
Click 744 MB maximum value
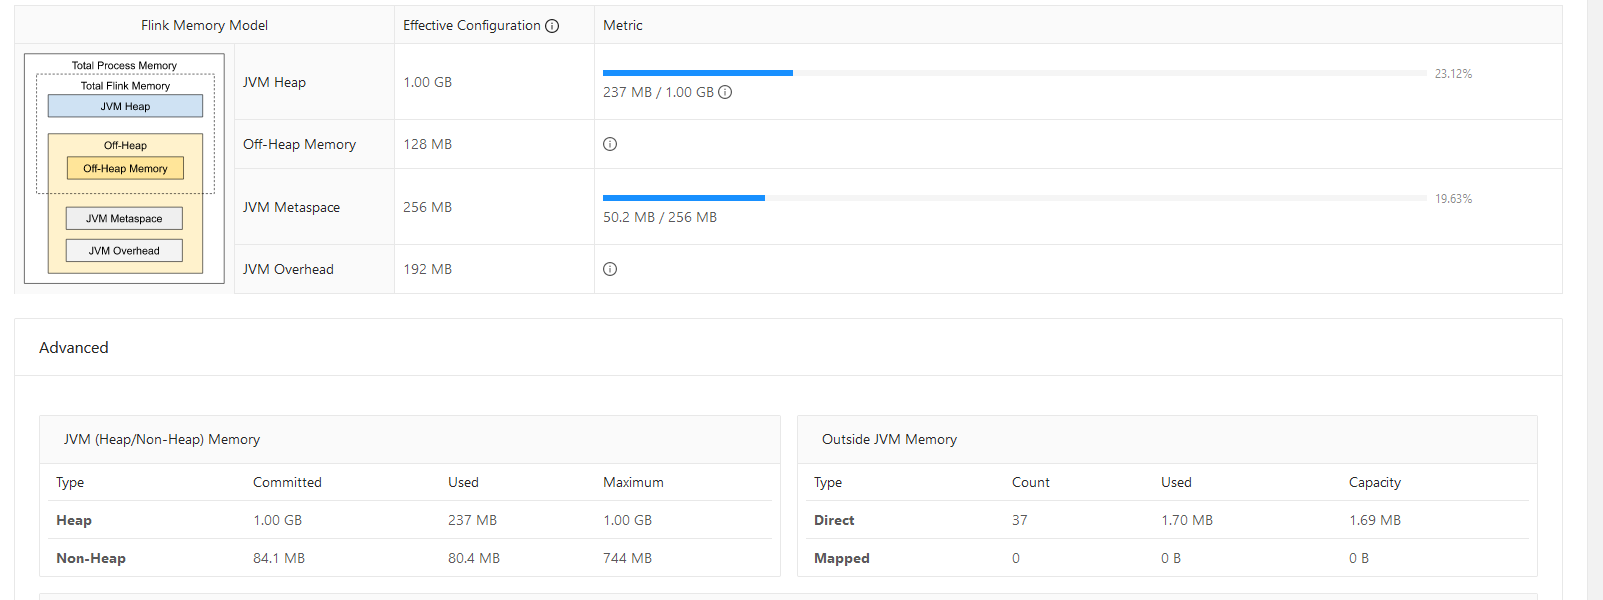point(627,558)
